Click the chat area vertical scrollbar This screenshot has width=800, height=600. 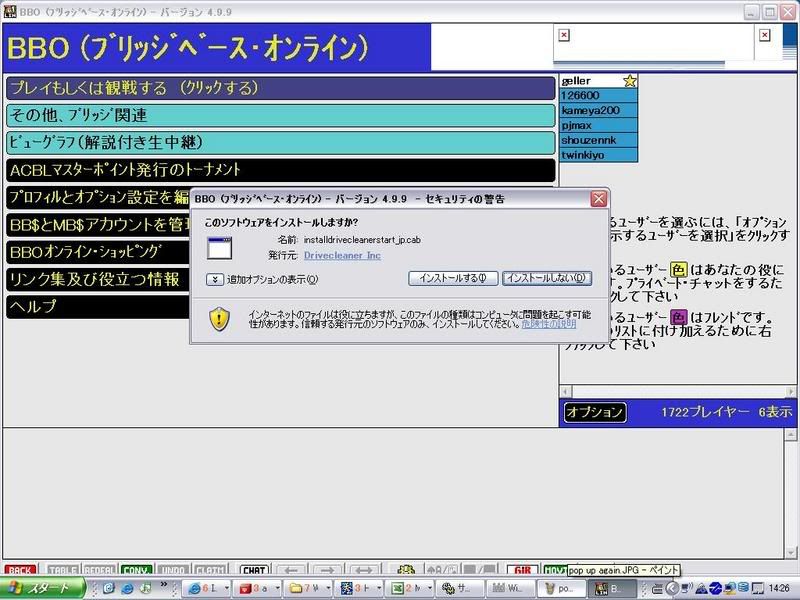point(791,493)
